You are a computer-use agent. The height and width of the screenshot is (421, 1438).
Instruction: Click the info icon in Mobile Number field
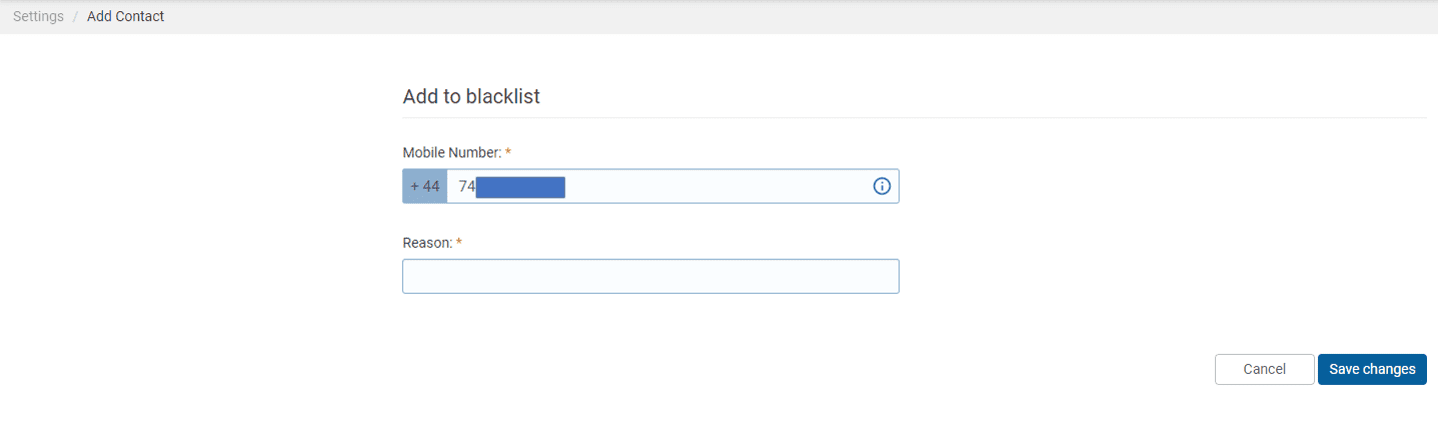882,186
